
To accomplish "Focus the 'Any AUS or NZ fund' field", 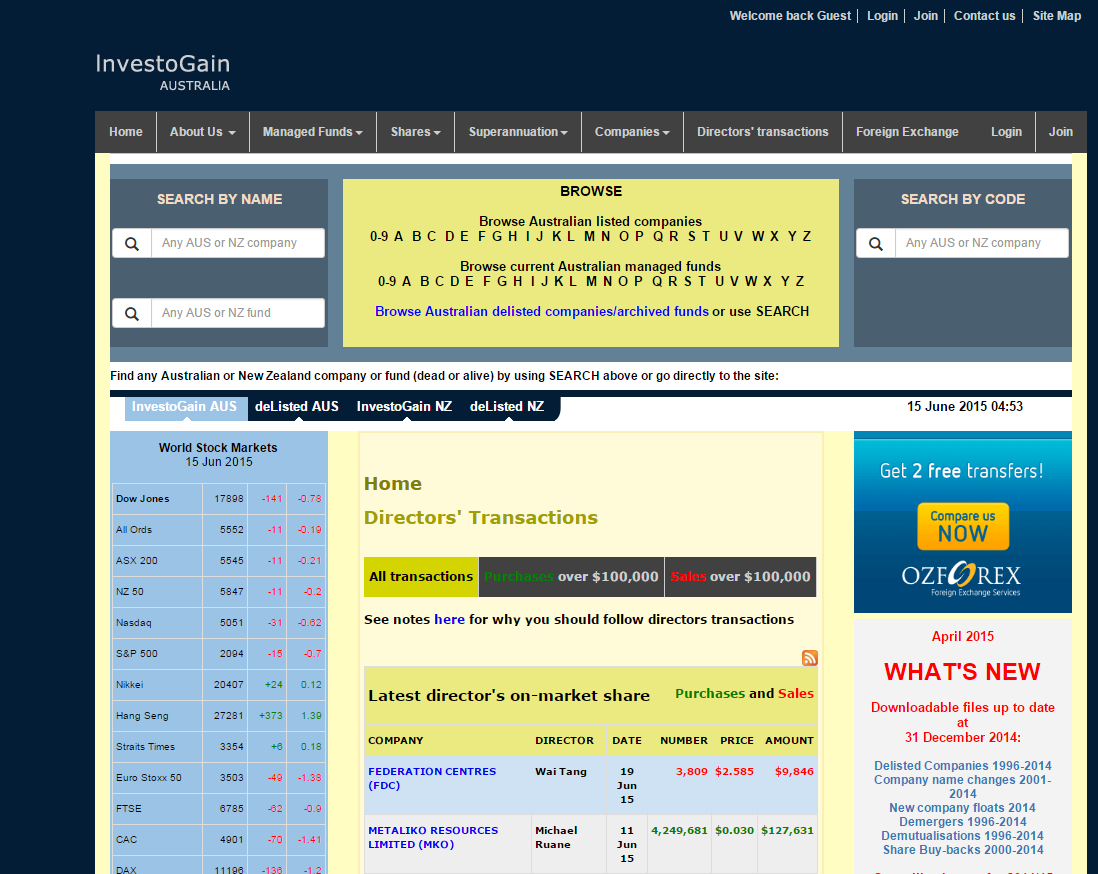I will [x=237, y=313].
